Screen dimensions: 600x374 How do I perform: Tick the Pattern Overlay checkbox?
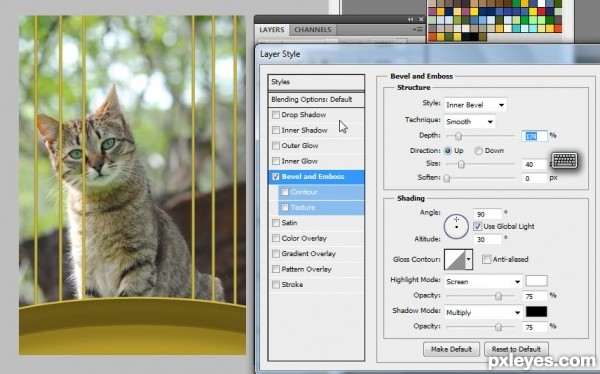pyautogui.click(x=276, y=269)
